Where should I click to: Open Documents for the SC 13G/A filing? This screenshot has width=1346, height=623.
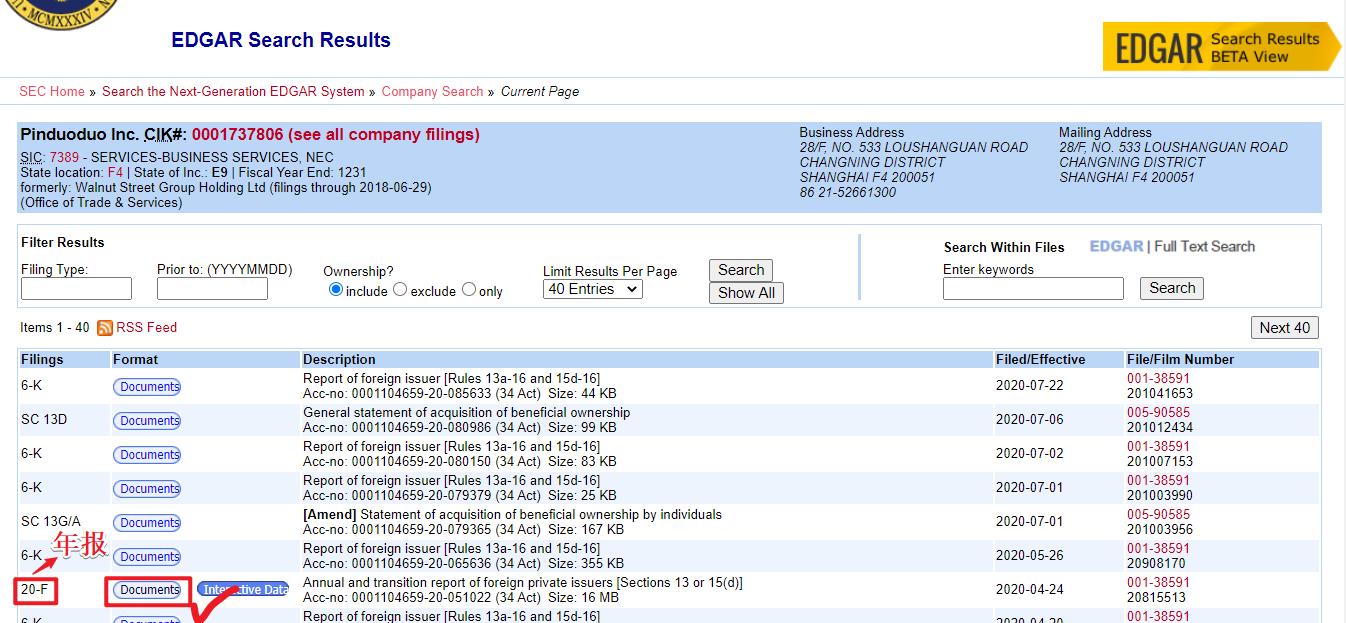coord(148,523)
